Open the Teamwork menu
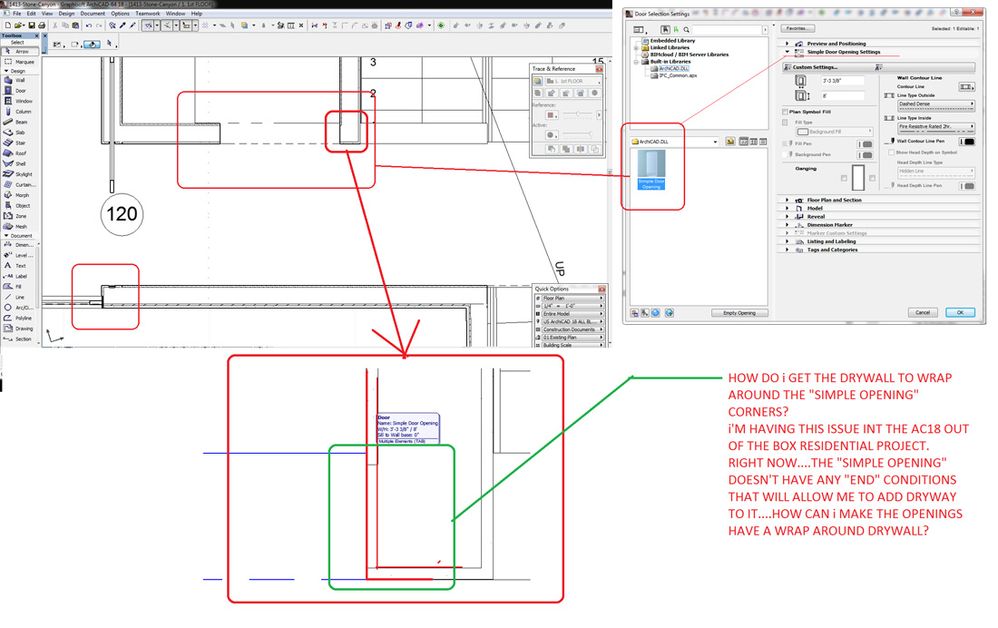 click(x=148, y=13)
